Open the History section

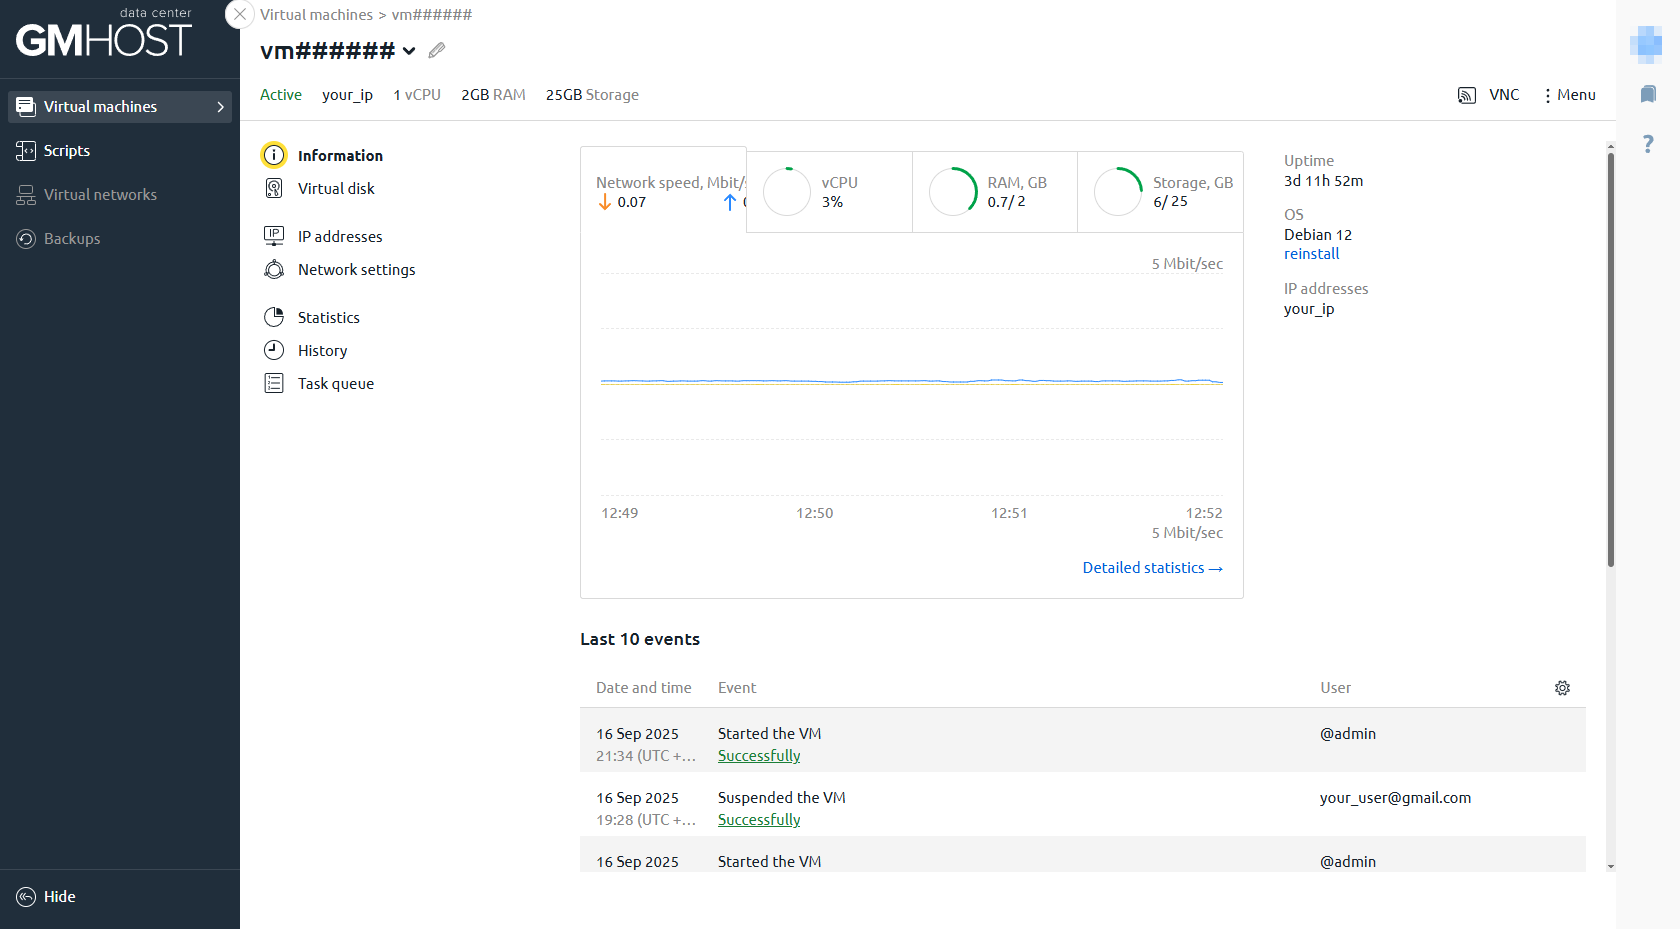click(322, 351)
